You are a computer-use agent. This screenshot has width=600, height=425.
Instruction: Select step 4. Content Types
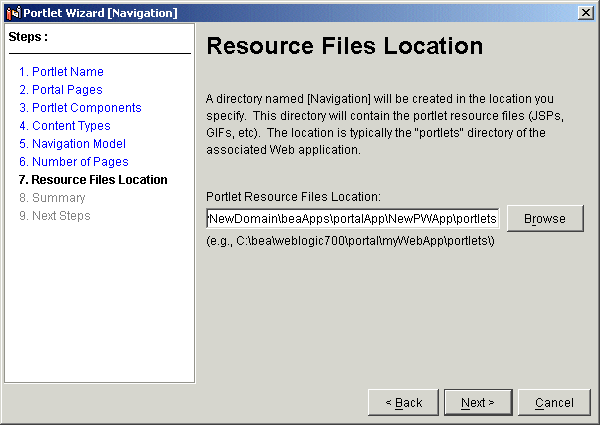[x=65, y=125]
